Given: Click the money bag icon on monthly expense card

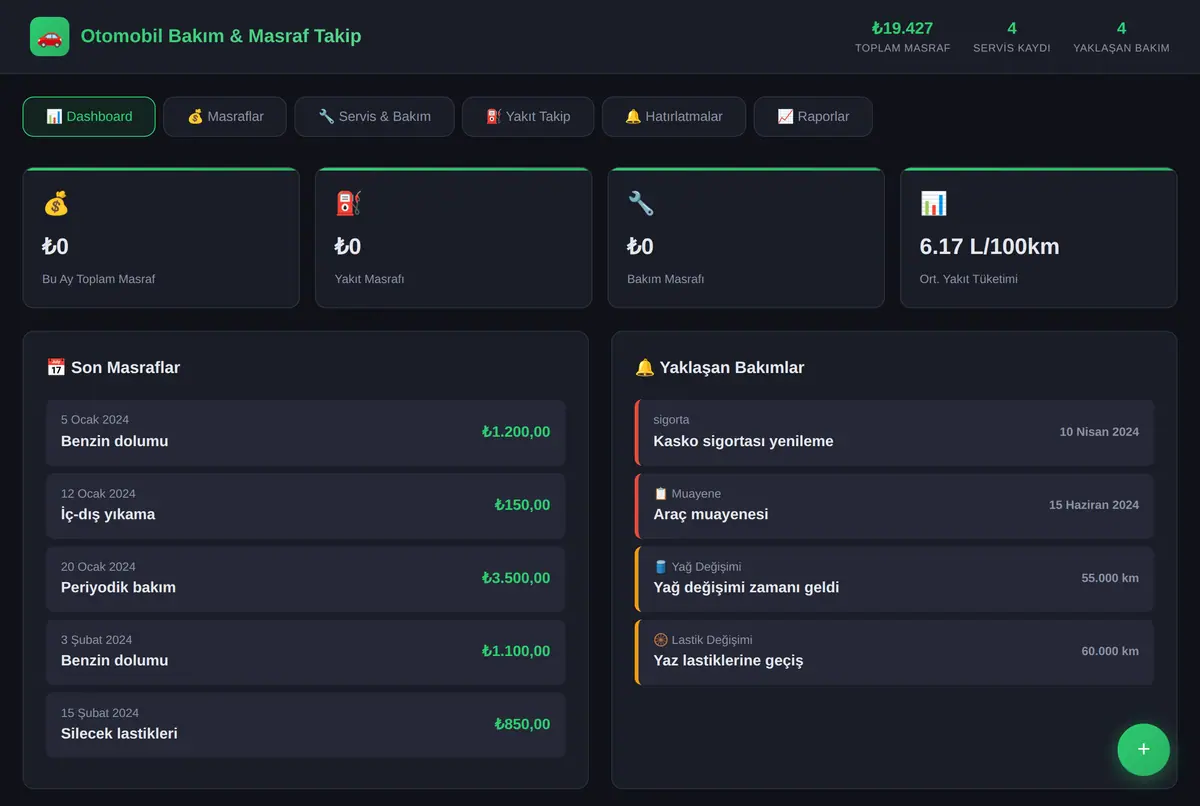Looking at the screenshot, I should point(56,204).
